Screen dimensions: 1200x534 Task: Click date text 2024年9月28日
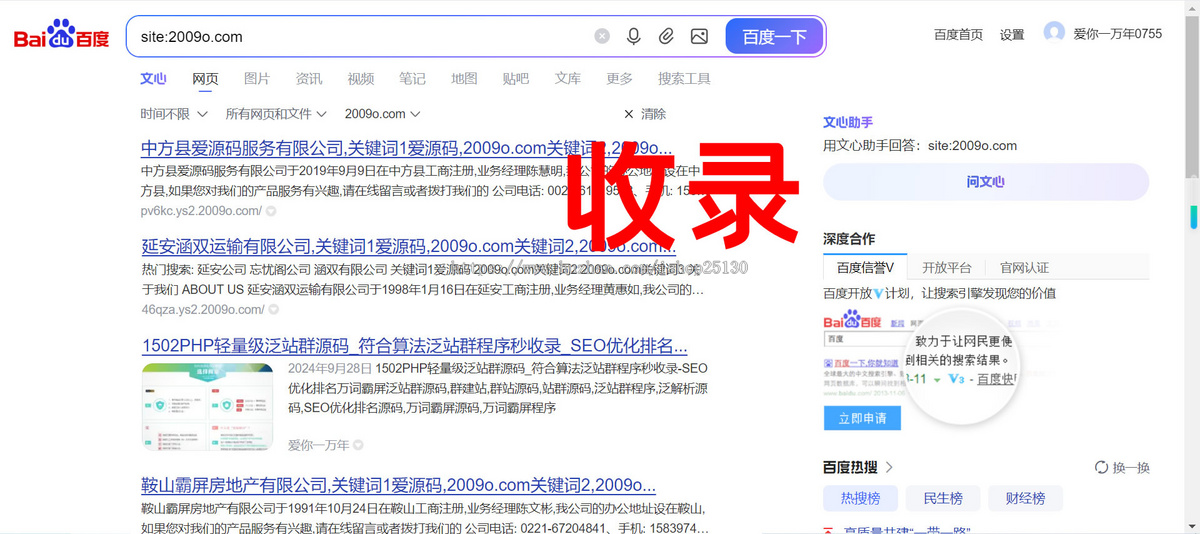pyautogui.click(x=328, y=368)
